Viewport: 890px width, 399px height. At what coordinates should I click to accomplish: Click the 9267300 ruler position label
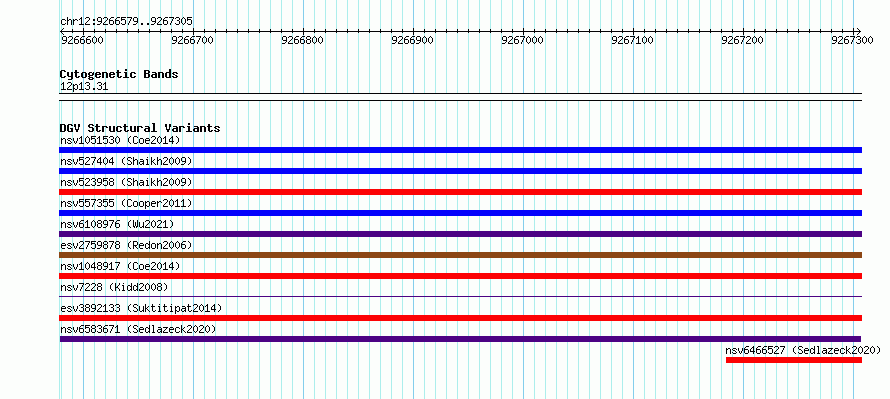(x=853, y=40)
